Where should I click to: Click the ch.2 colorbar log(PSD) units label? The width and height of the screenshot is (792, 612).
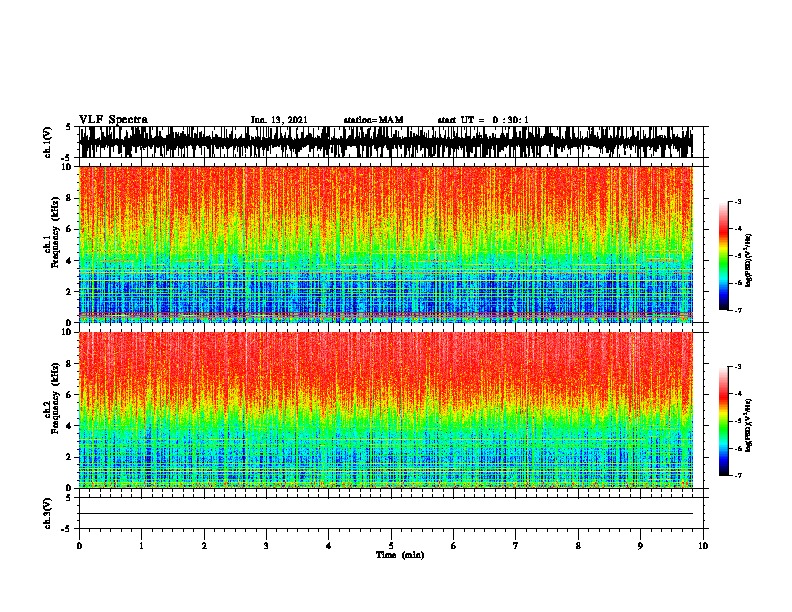(749, 426)
